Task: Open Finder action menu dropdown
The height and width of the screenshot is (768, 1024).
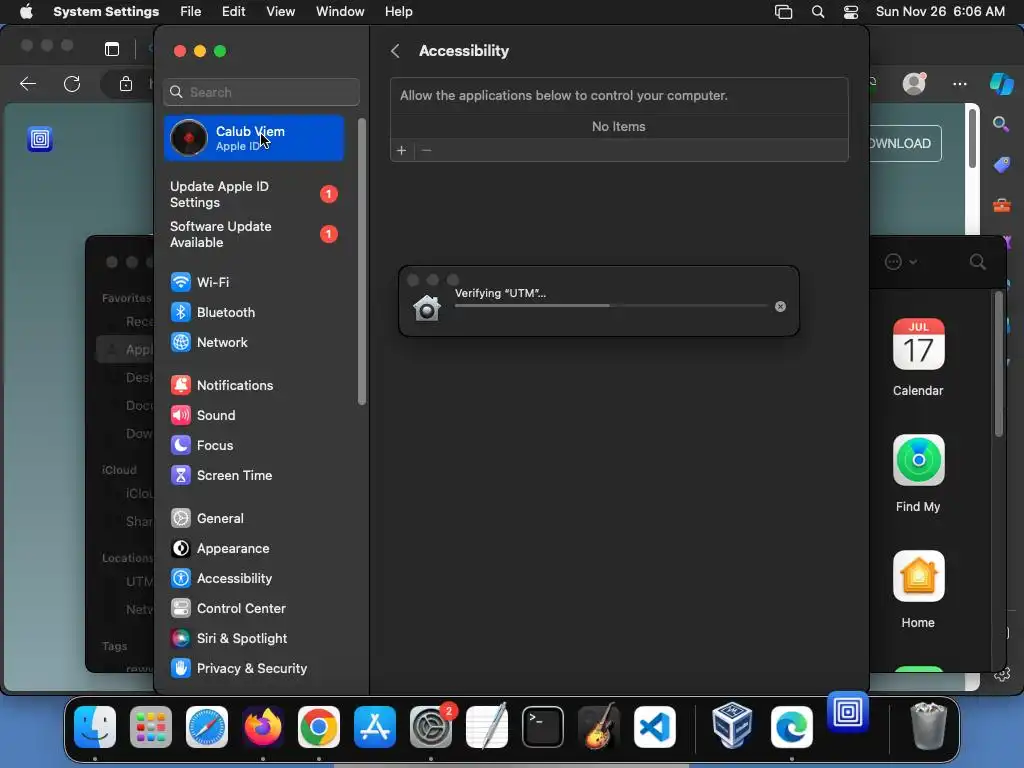Action: (x=901, y=263)
